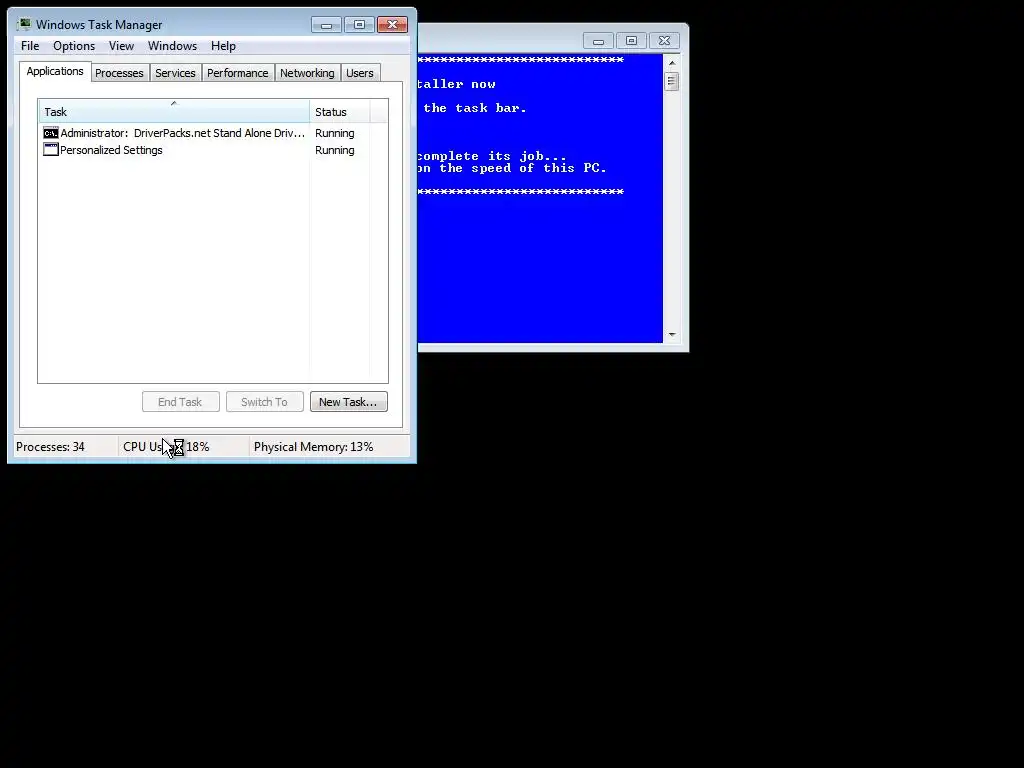Switch to the Services tab
Screen dimensions: 1024x768
click(175, 73)
